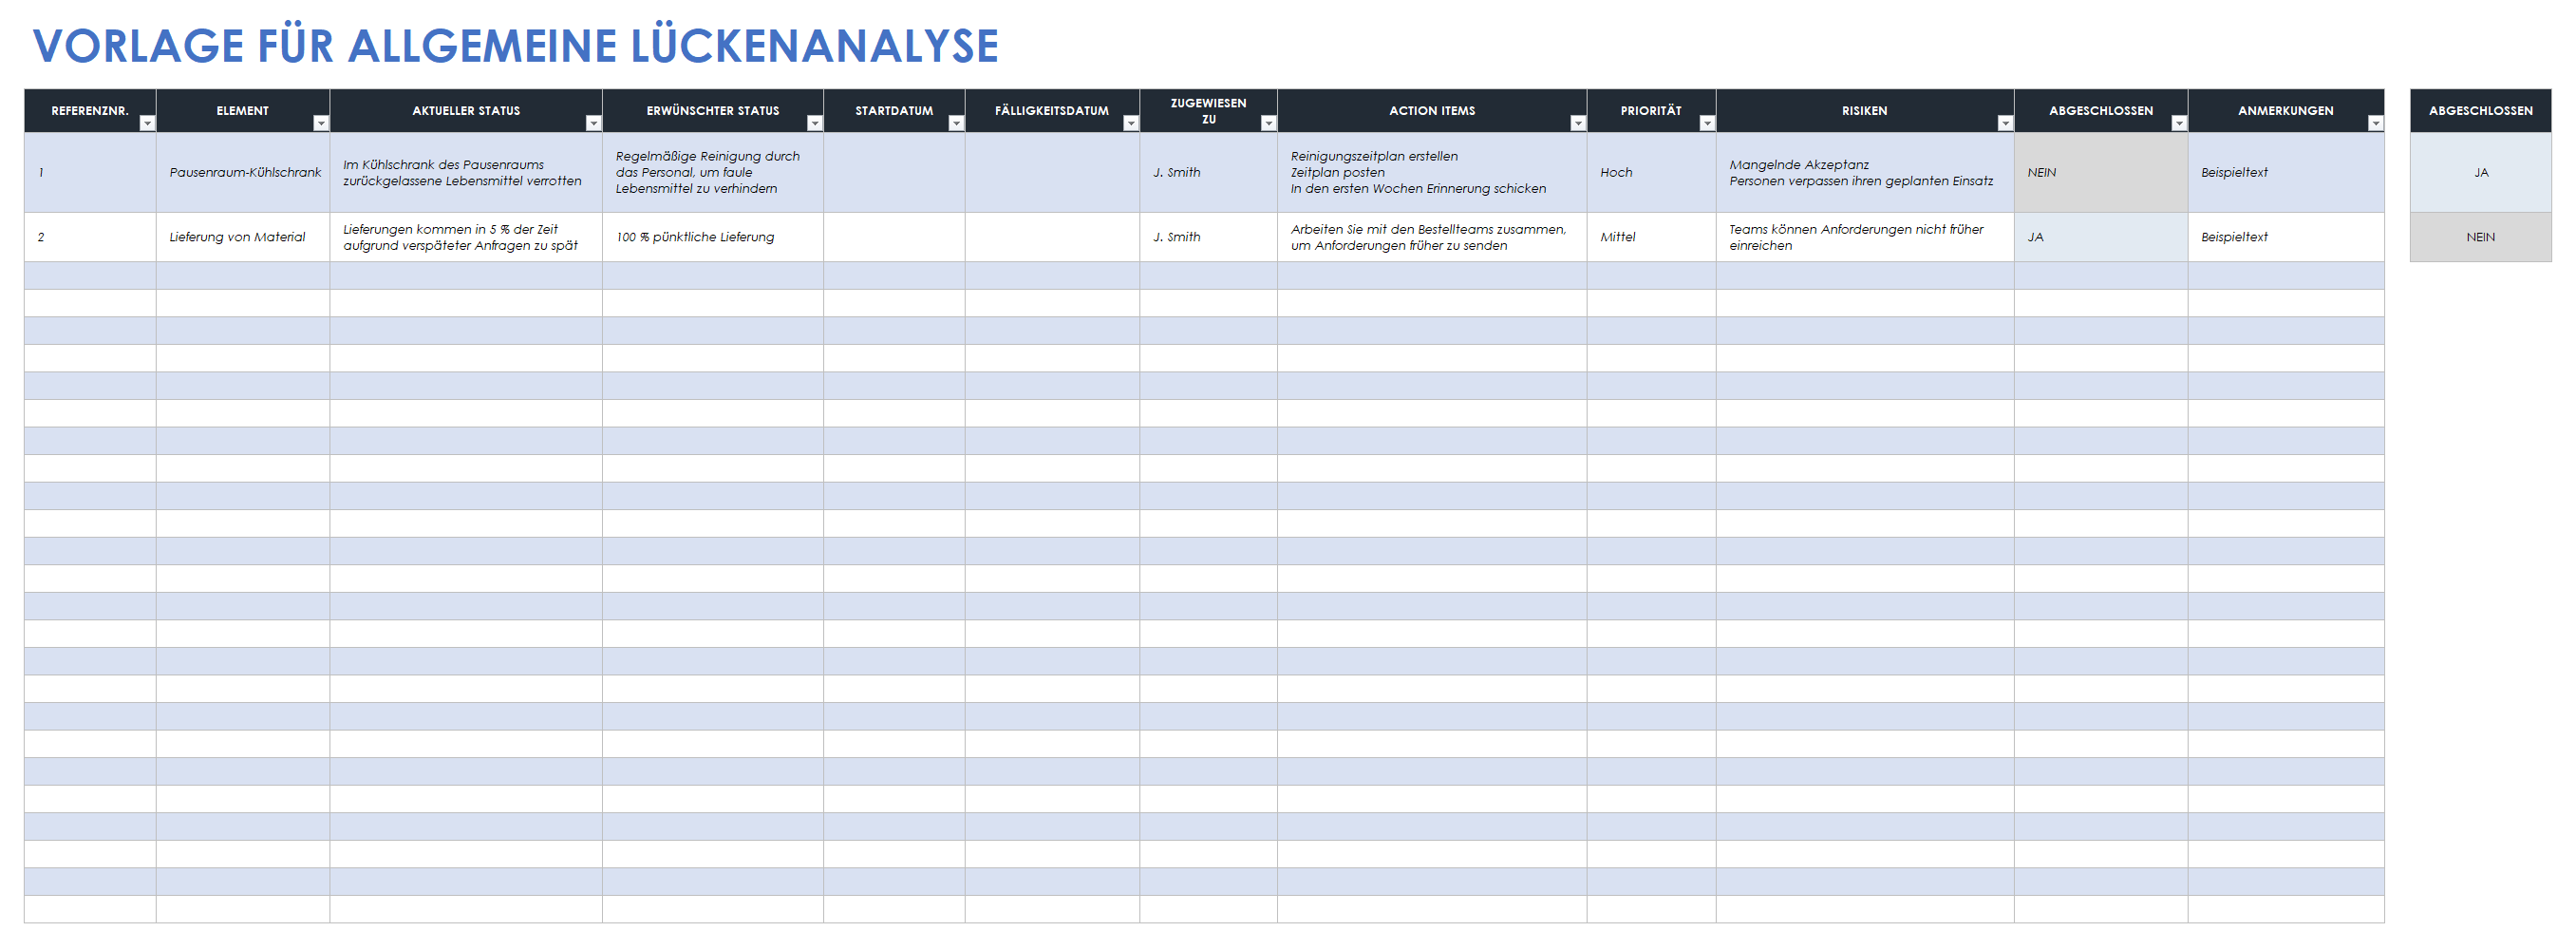Select the ACTION ITEMS header label
Image resolution: width=2576 pixels, height=950 pixels.
(x=1432, y=111)
